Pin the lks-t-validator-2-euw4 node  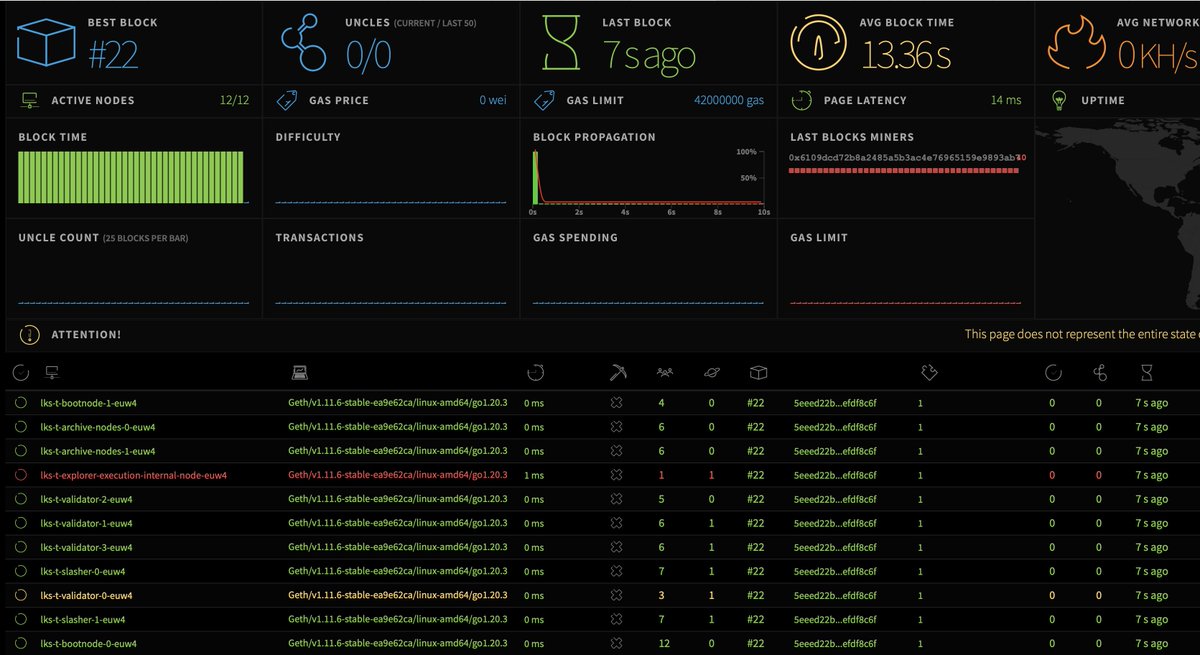21,499
